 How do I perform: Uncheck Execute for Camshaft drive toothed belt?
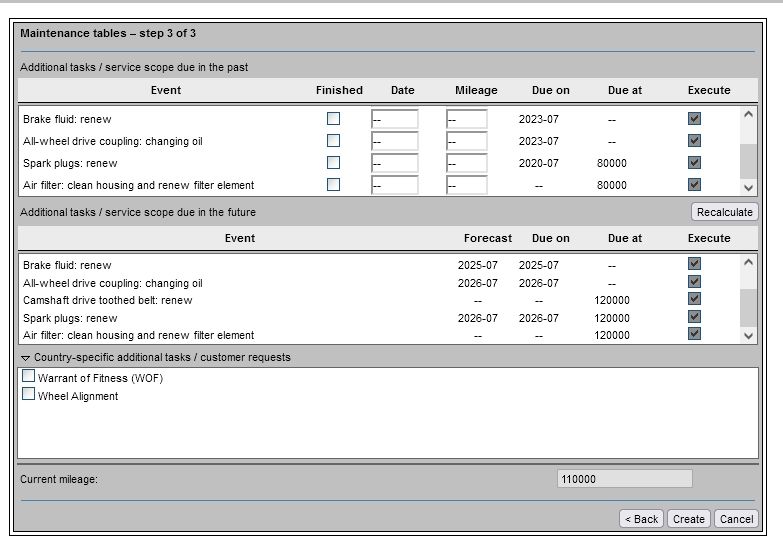[x=694, y=299]
